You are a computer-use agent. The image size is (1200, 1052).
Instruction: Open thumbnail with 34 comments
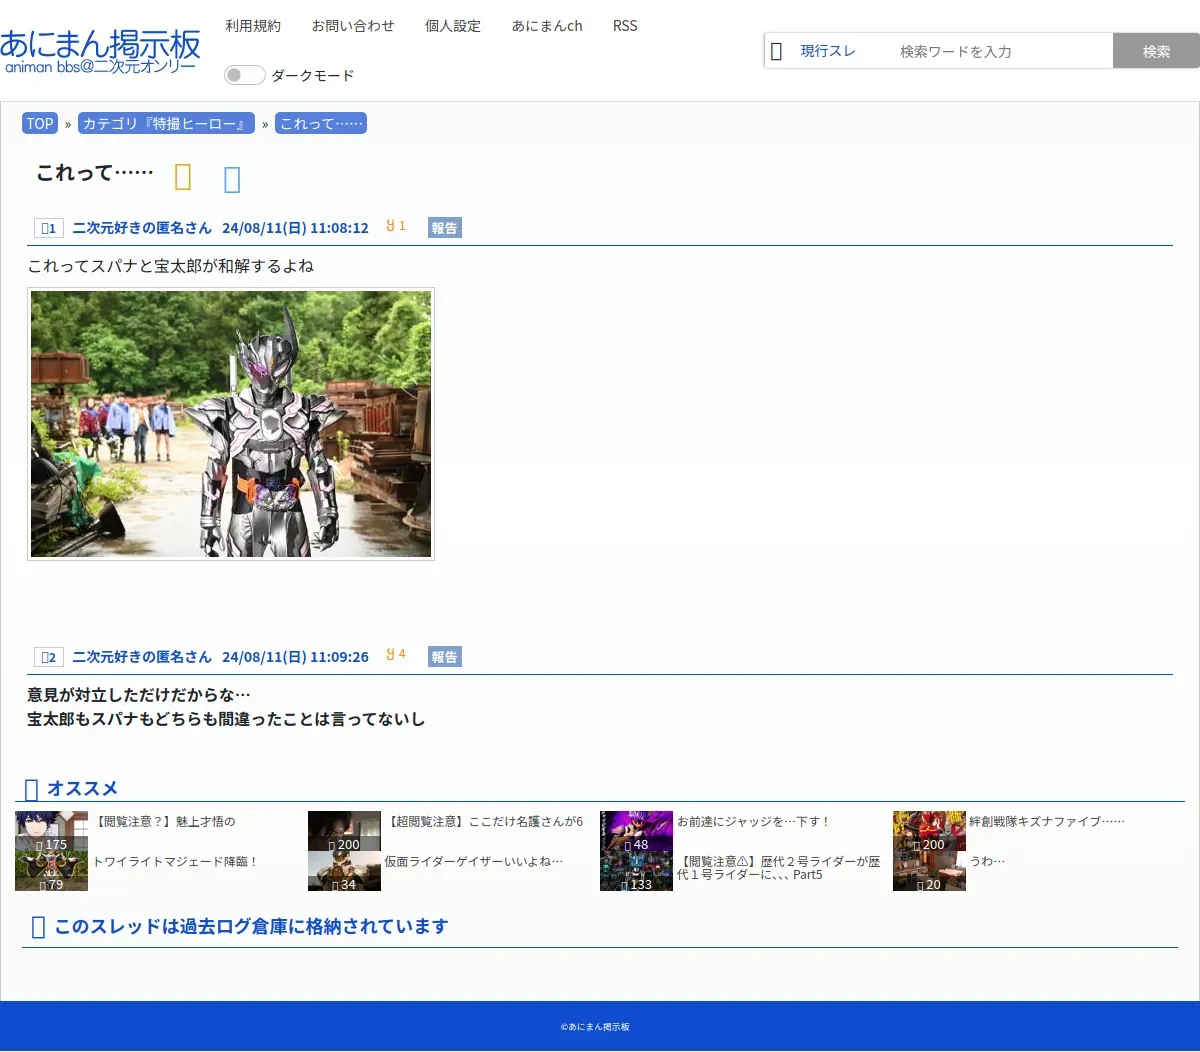tap(344, 871)
